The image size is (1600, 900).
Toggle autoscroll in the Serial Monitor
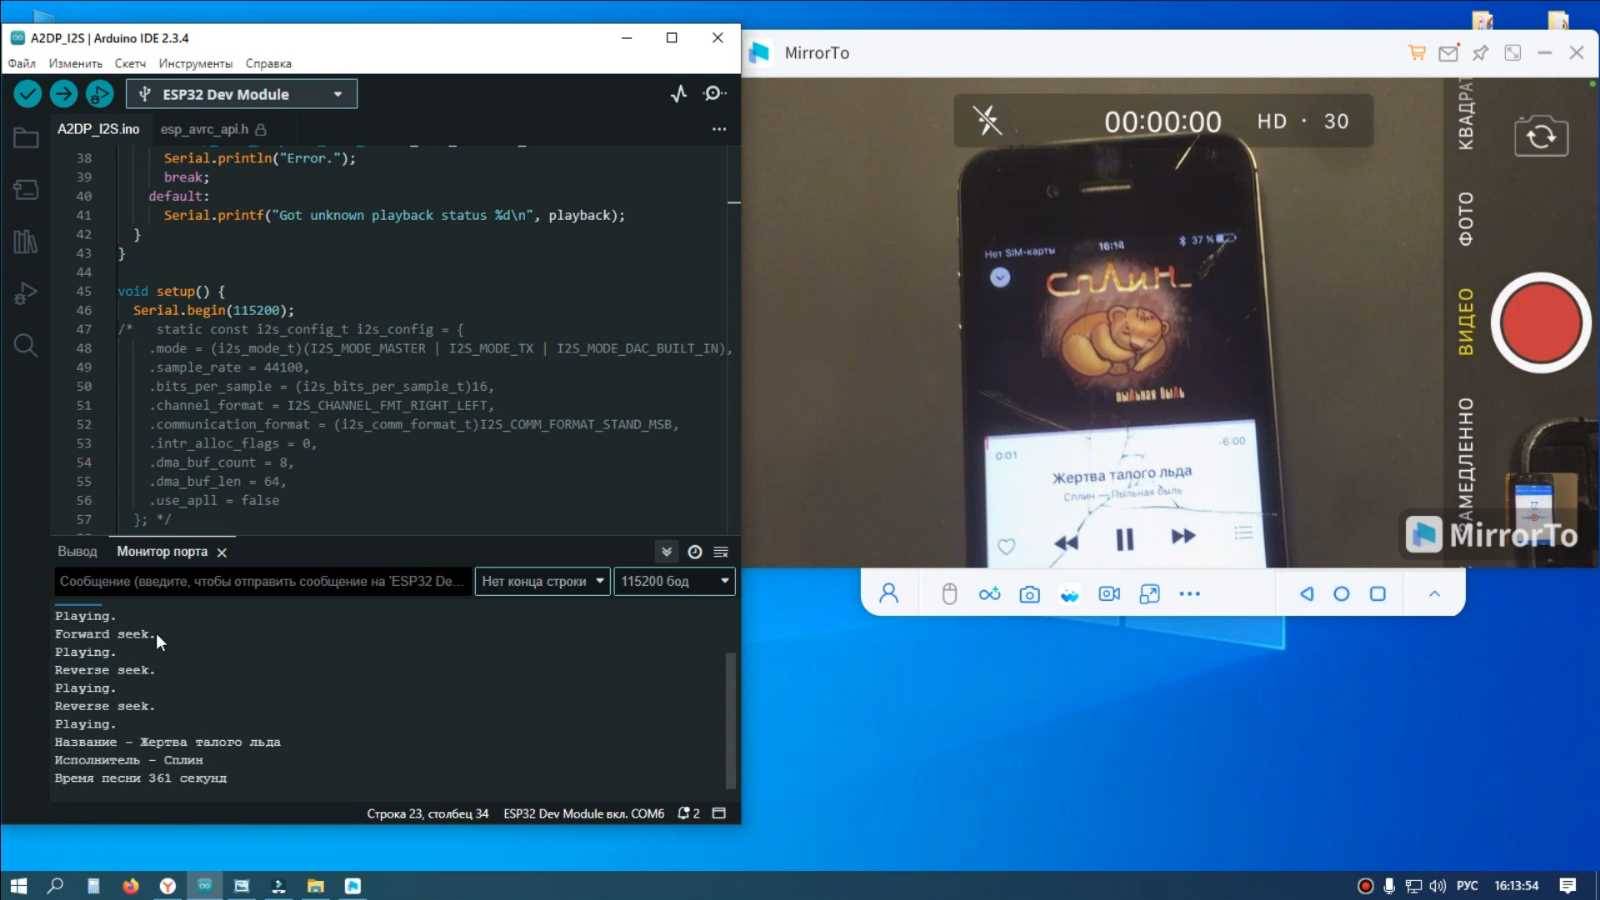point(666,551)
